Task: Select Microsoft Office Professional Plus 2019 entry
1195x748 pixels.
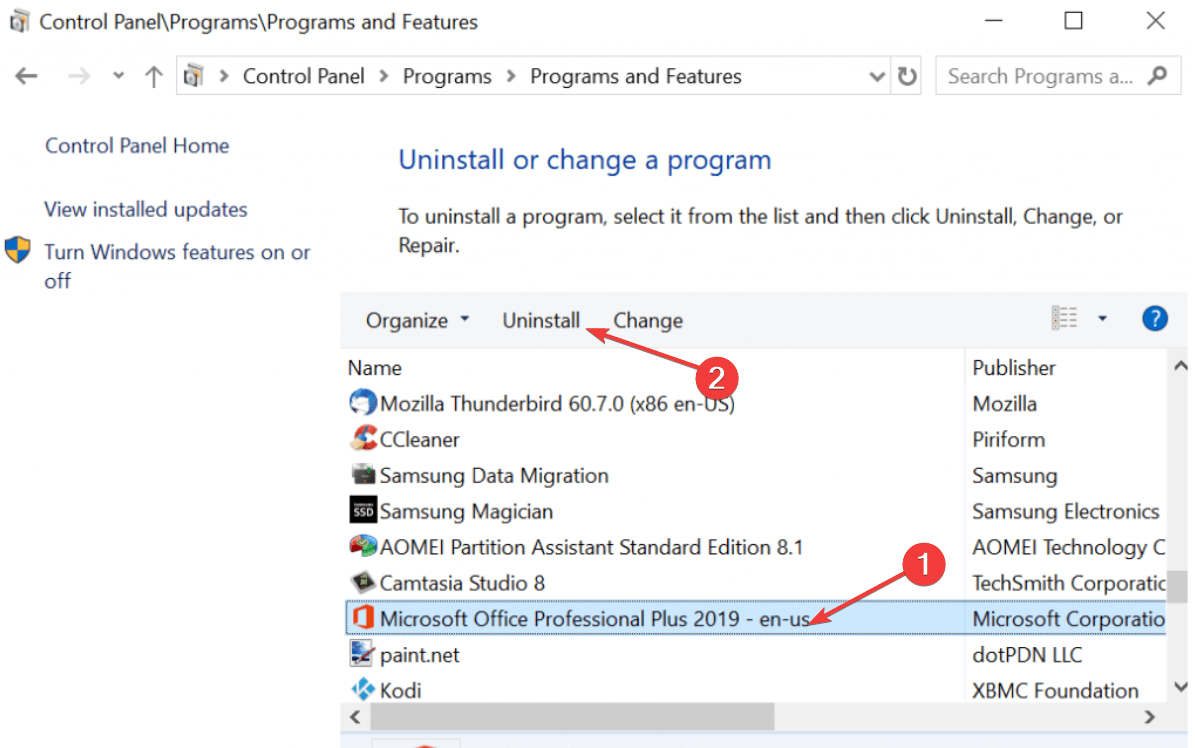Action: click(594, 618)
